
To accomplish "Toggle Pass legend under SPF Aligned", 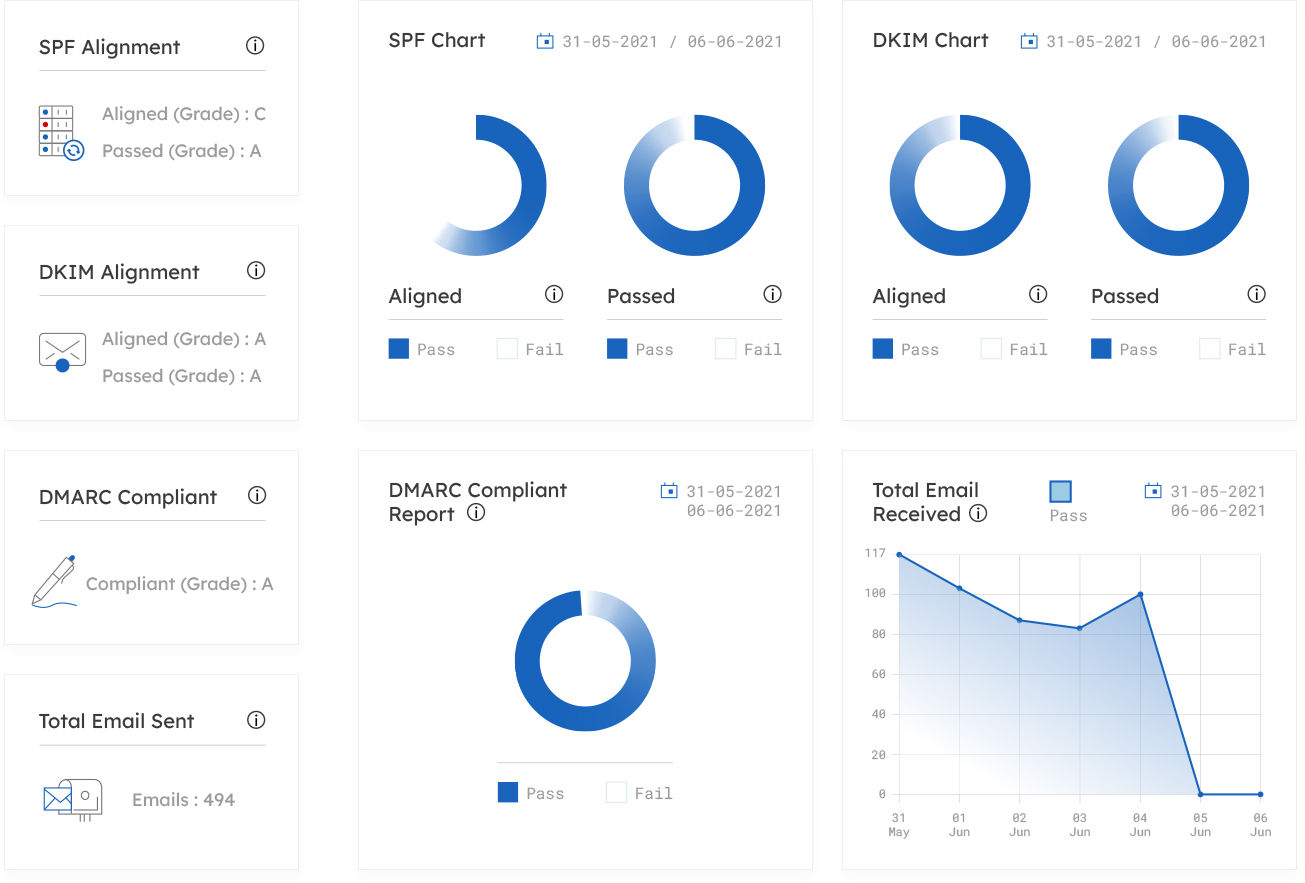I will coord(421,349).
